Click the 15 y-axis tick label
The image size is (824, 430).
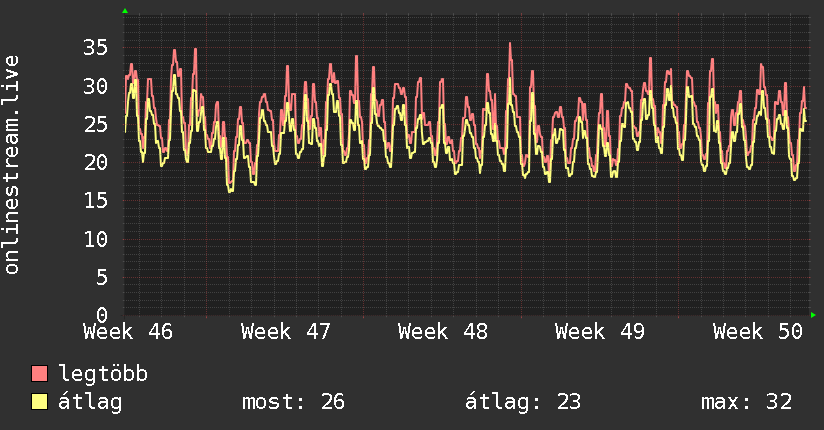click(x=96, y=201)
